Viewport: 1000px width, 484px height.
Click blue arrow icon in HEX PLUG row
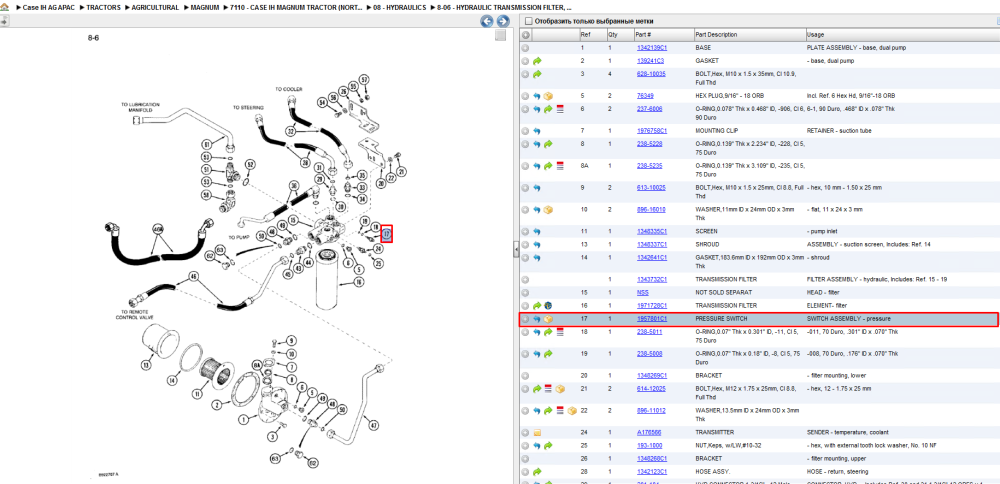click(537, 96)
